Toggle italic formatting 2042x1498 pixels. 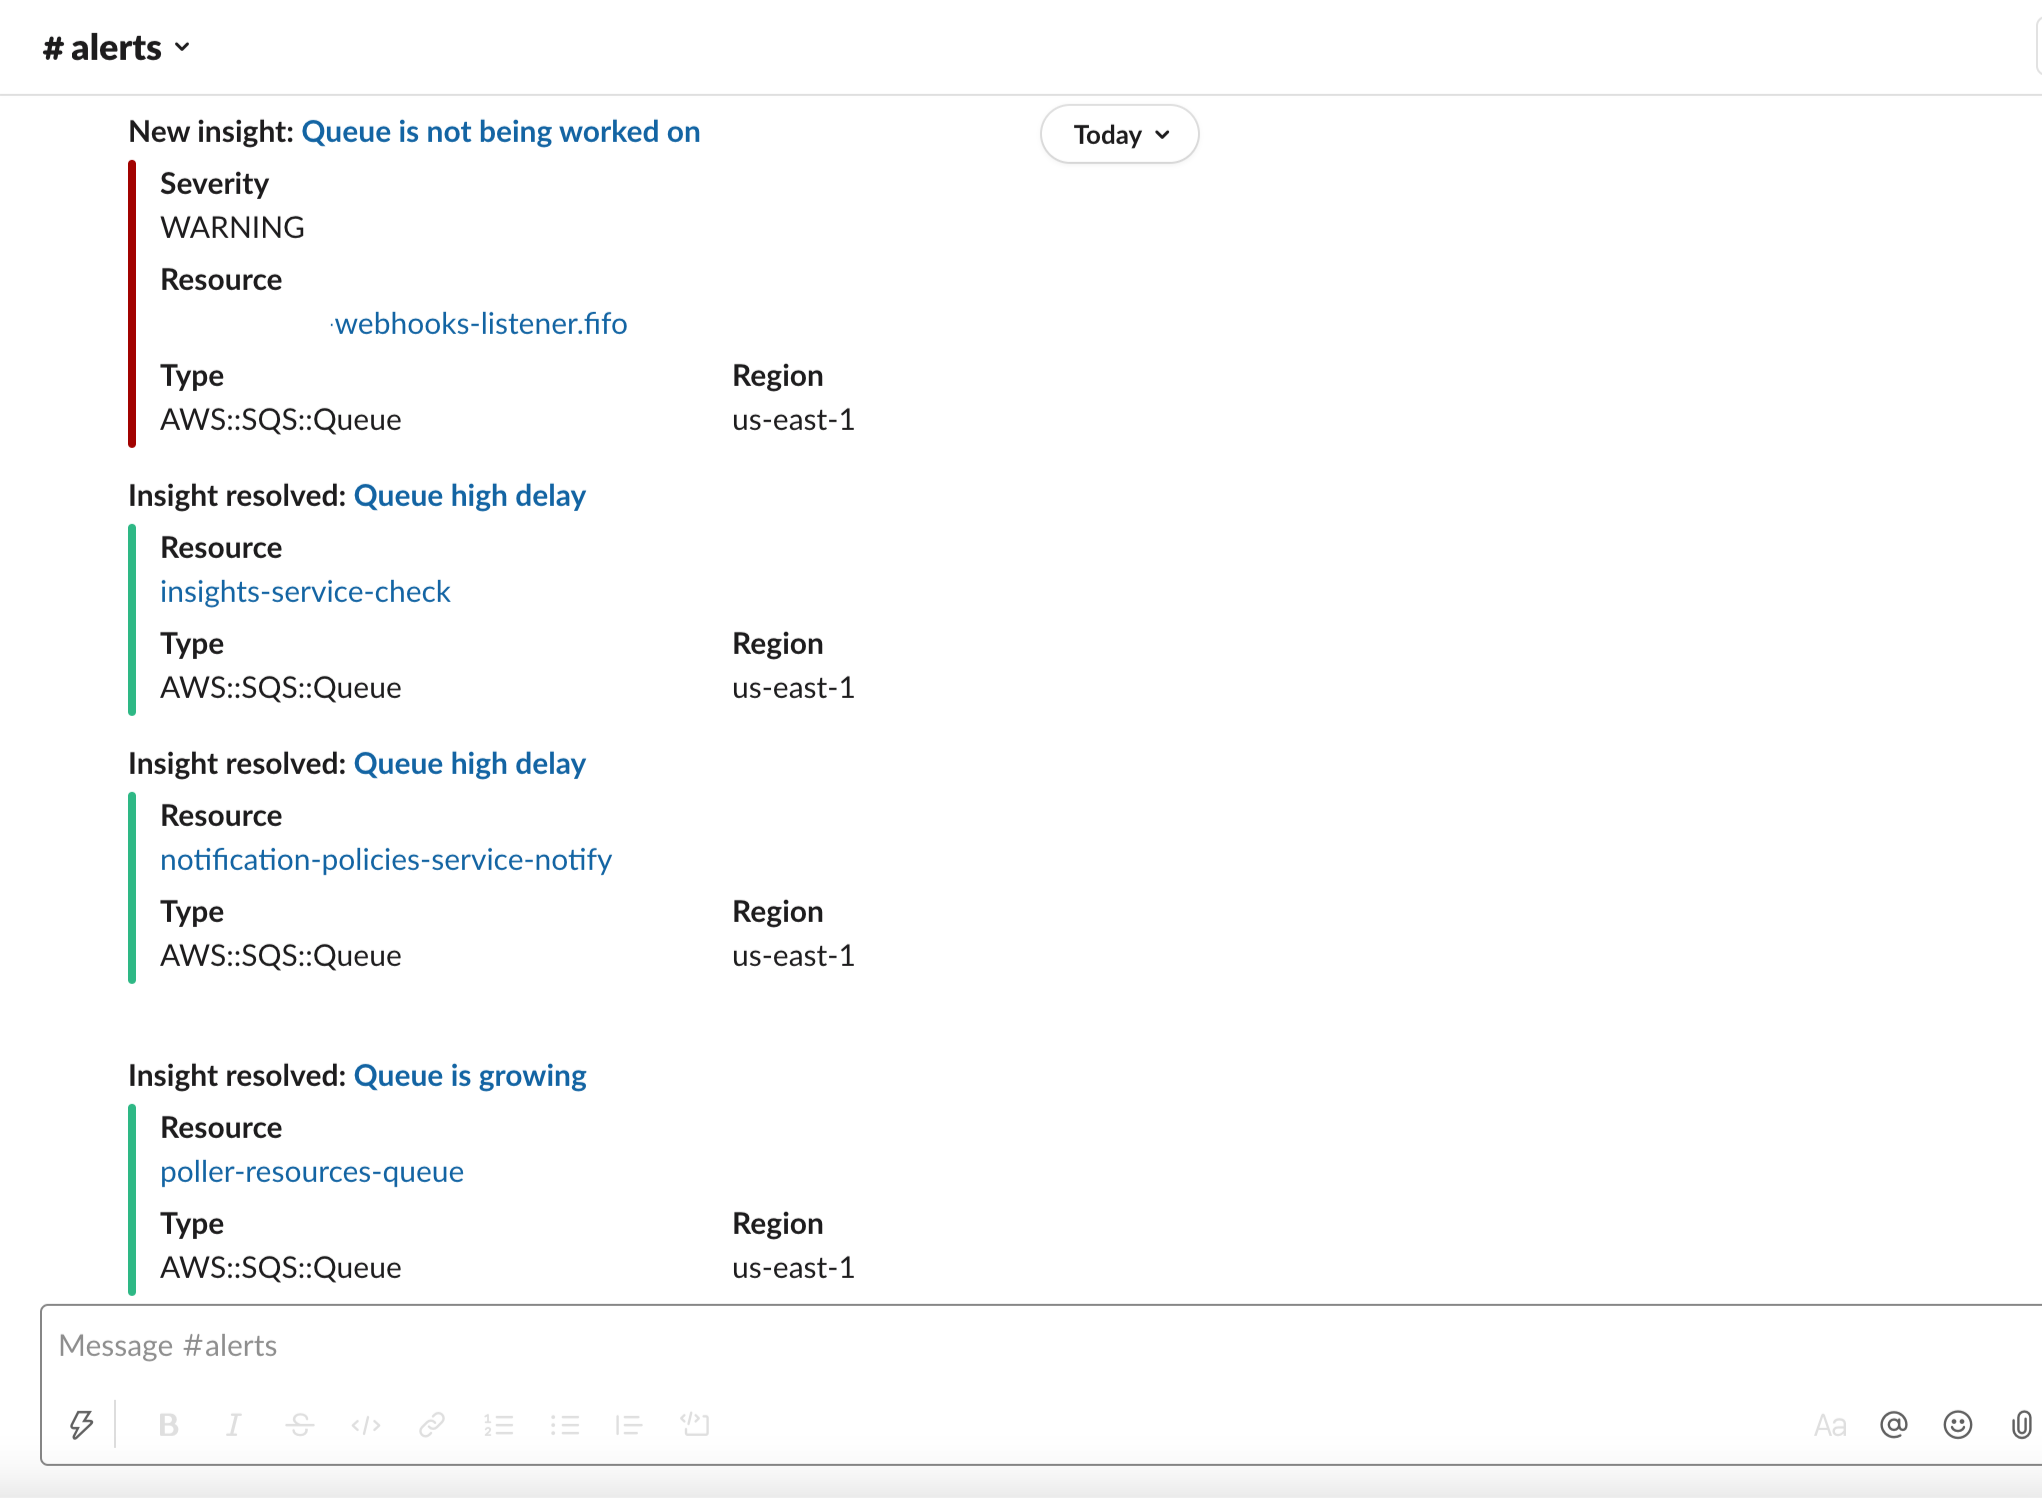(x=233, y=1425)
